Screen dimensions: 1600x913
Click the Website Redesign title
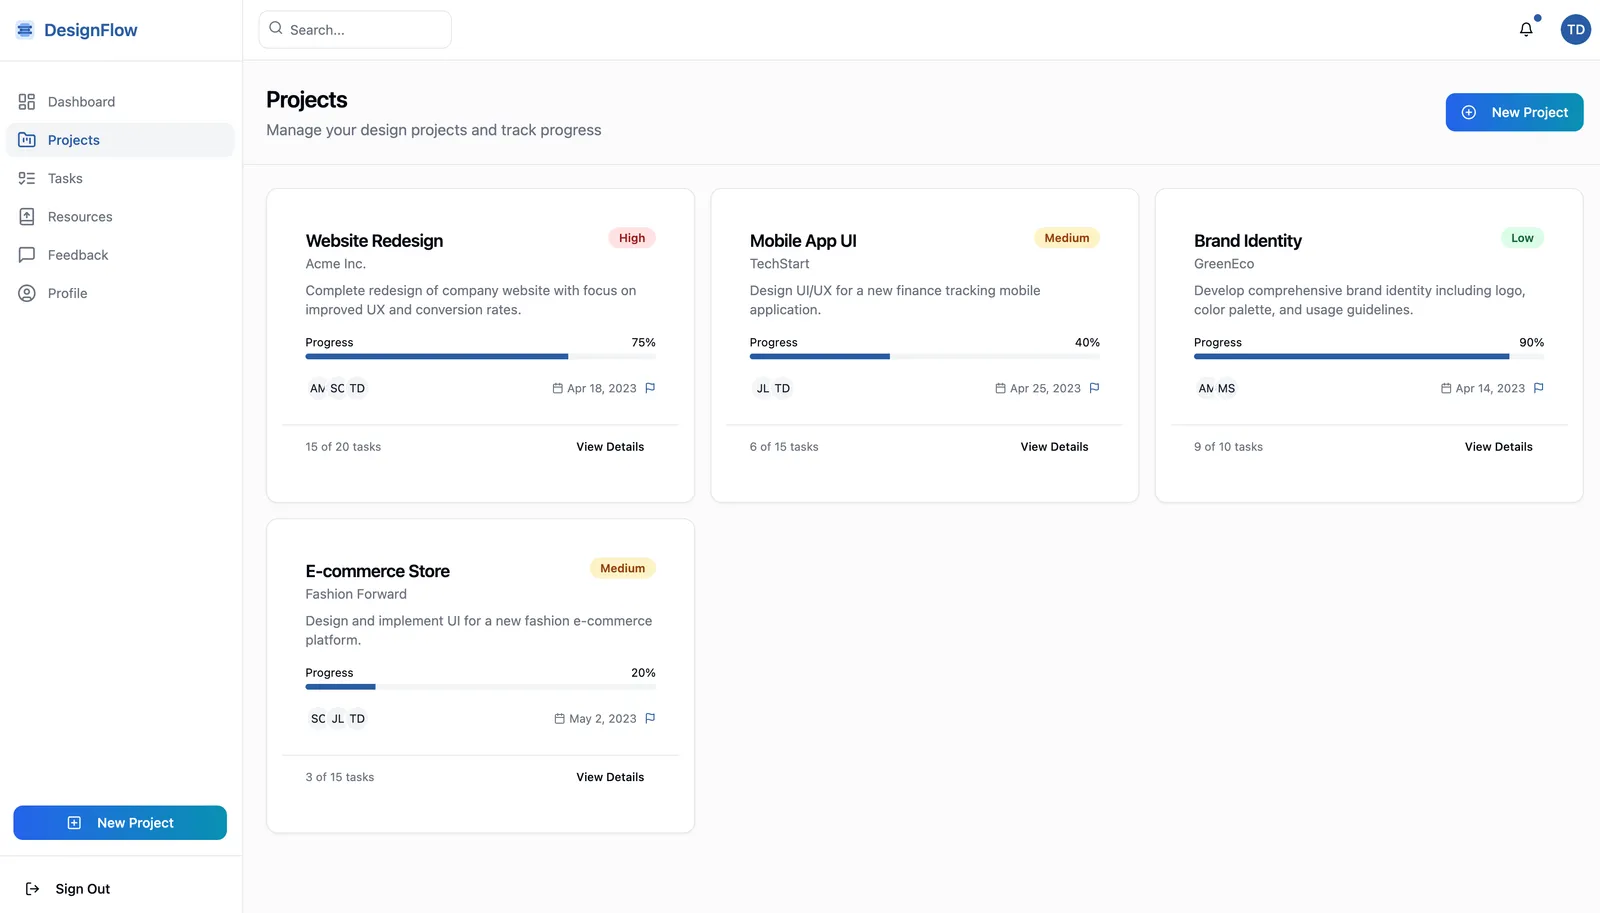[x=374, y=241]
